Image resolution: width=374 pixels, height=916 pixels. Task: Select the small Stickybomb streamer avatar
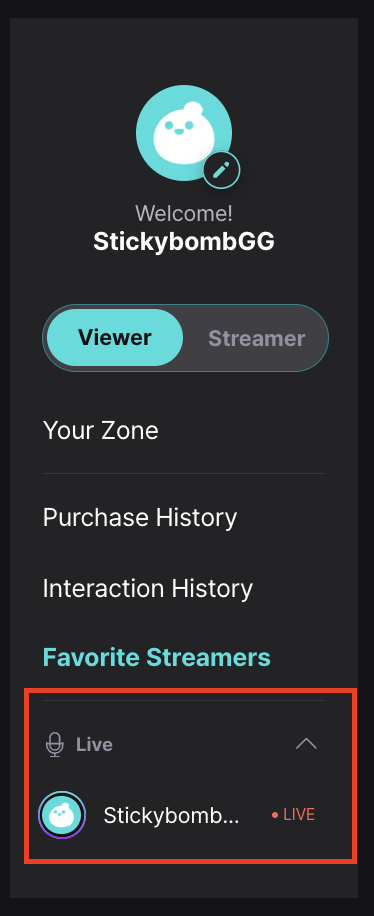[62, 815]
